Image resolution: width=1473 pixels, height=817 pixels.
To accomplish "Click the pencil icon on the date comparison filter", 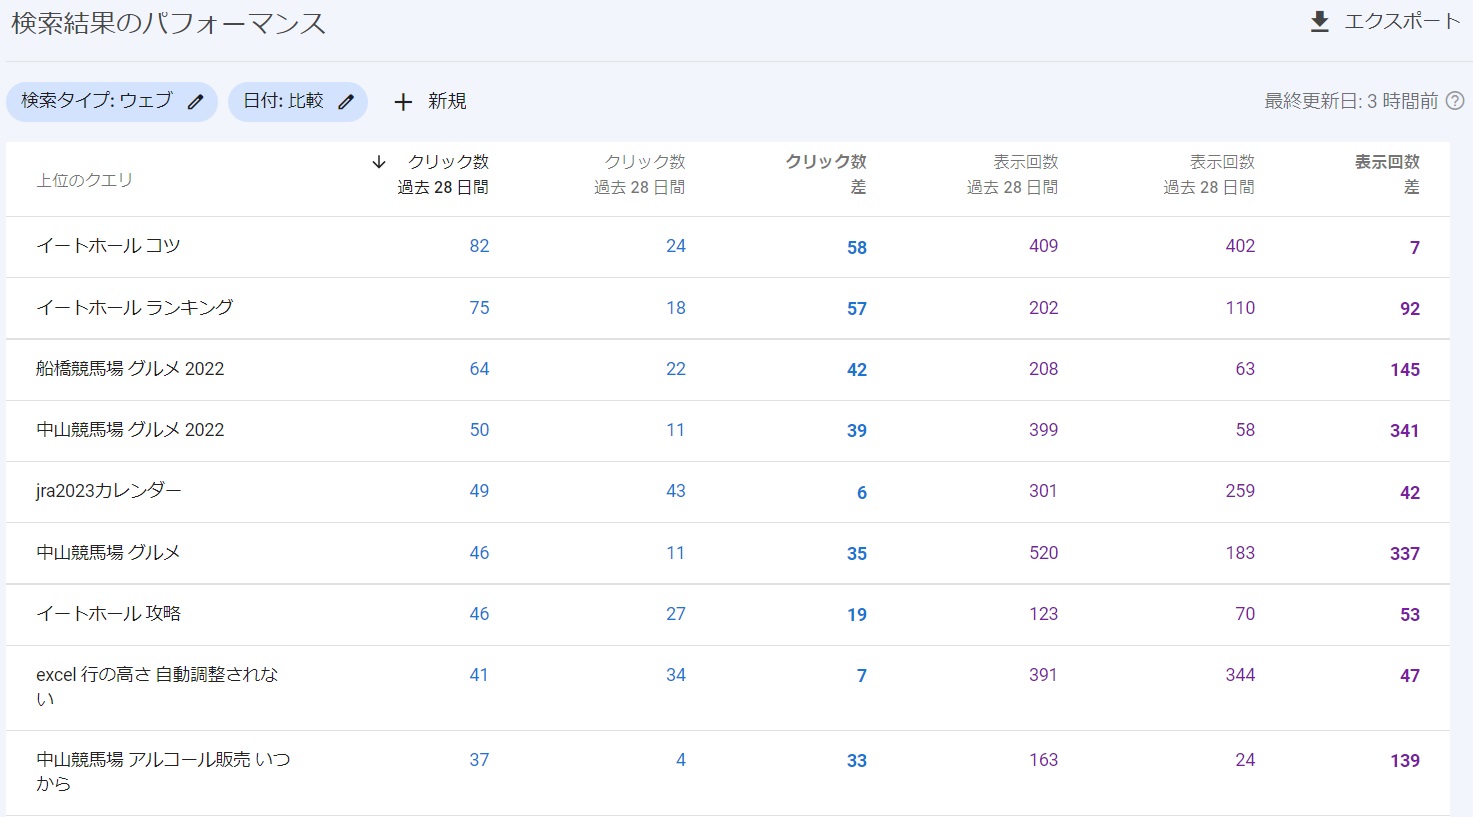I will tap(346, 102).
